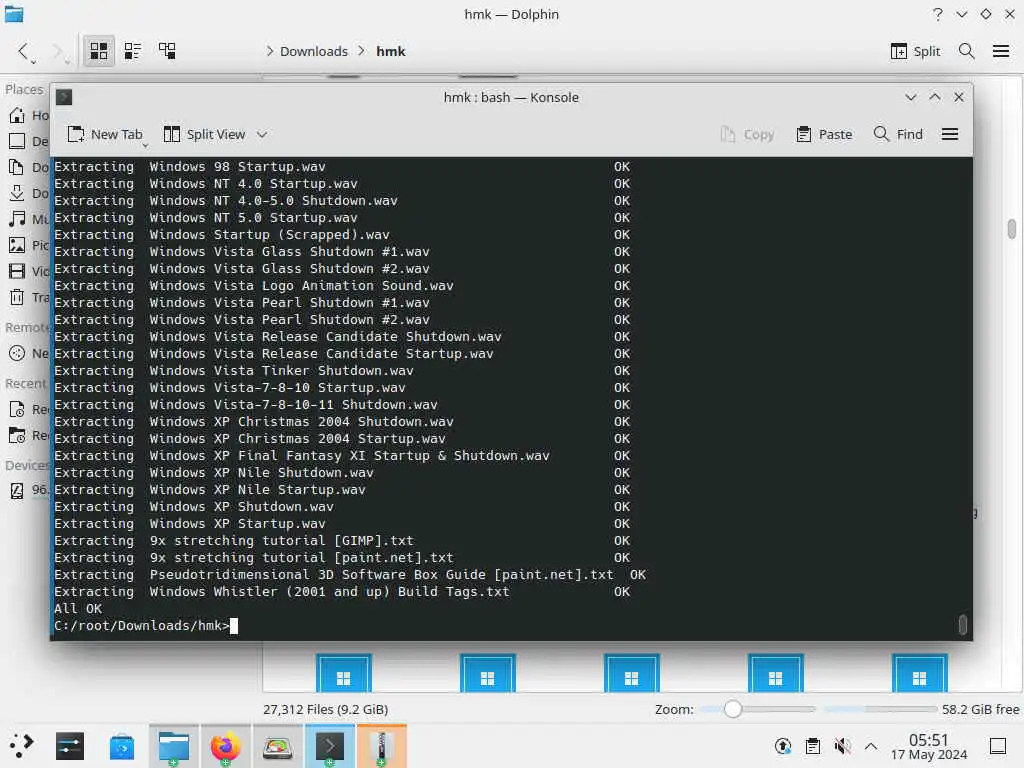
Task: Click Dolphin help question mark button
Action: click(938, 14)
